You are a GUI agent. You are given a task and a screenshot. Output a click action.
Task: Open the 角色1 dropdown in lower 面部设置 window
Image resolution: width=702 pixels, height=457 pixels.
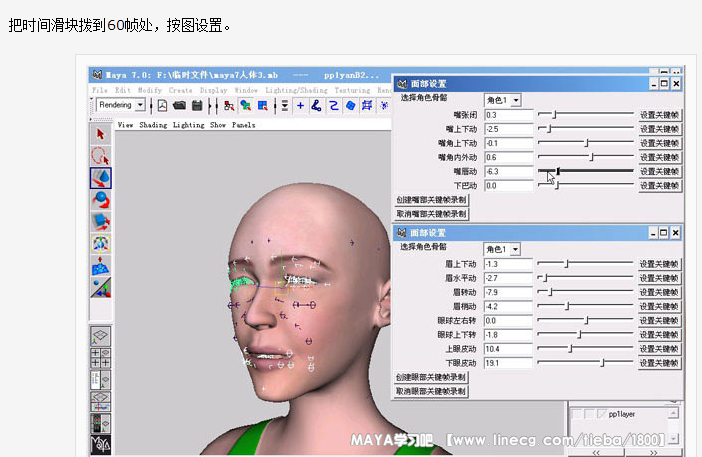(515, 249)
